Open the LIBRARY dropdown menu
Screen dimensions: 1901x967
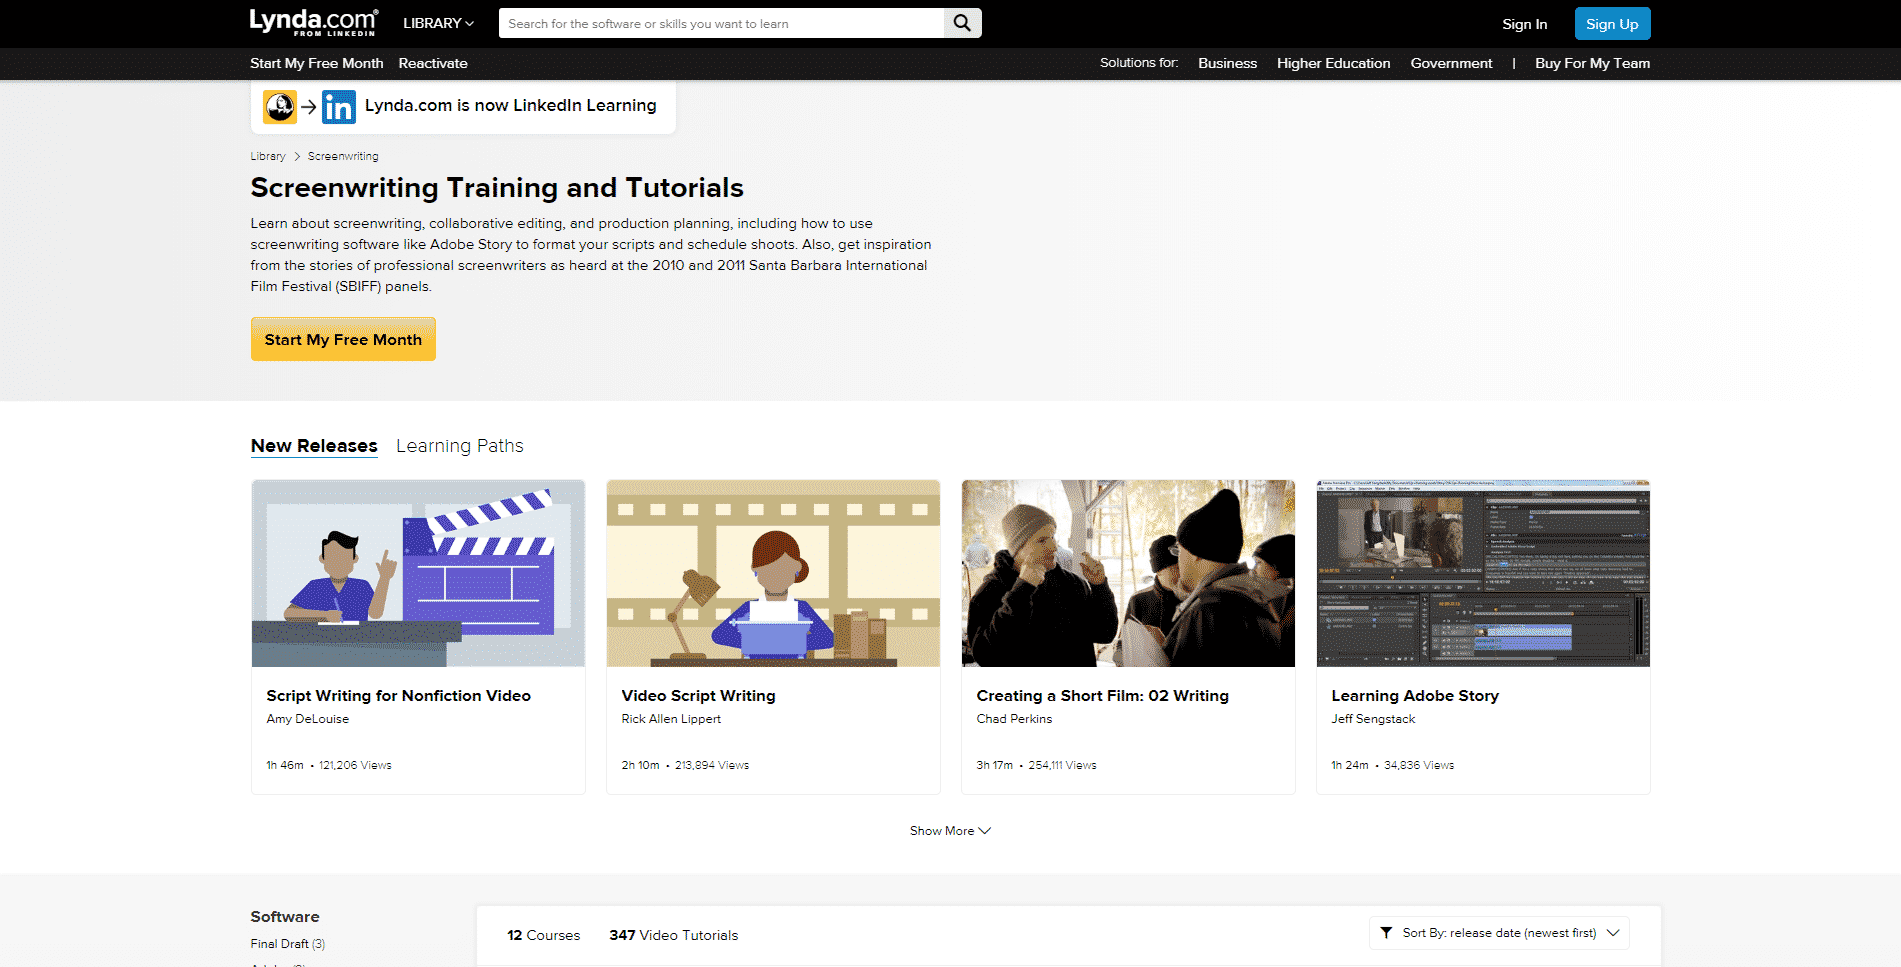coord(438,23)
